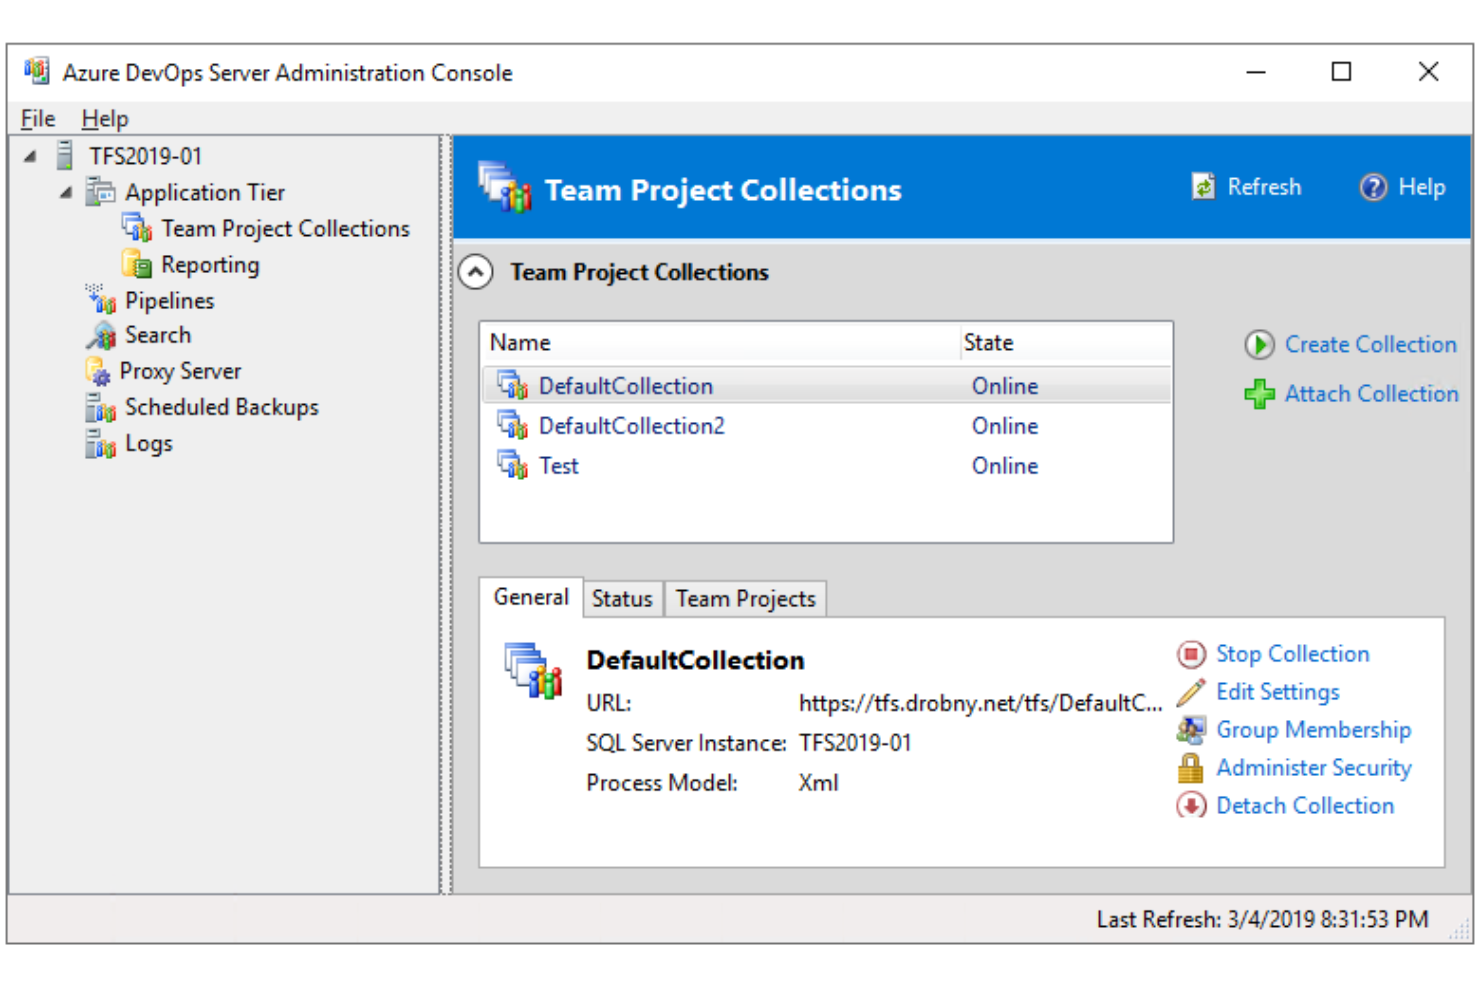Collapse the Application Tier tree node

click(66, 192)
